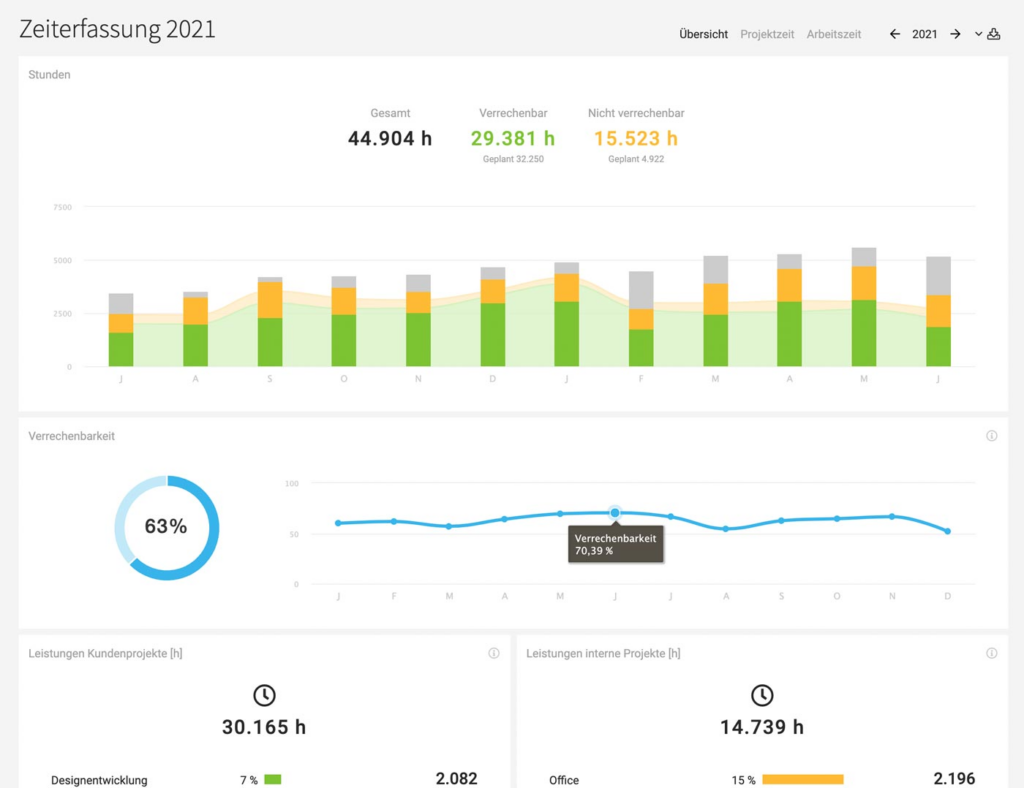Open Leistungen Kundenprojekte info icon
Image resolution: width=1024 pixels, height=788 pixels.
pos(494,653)
